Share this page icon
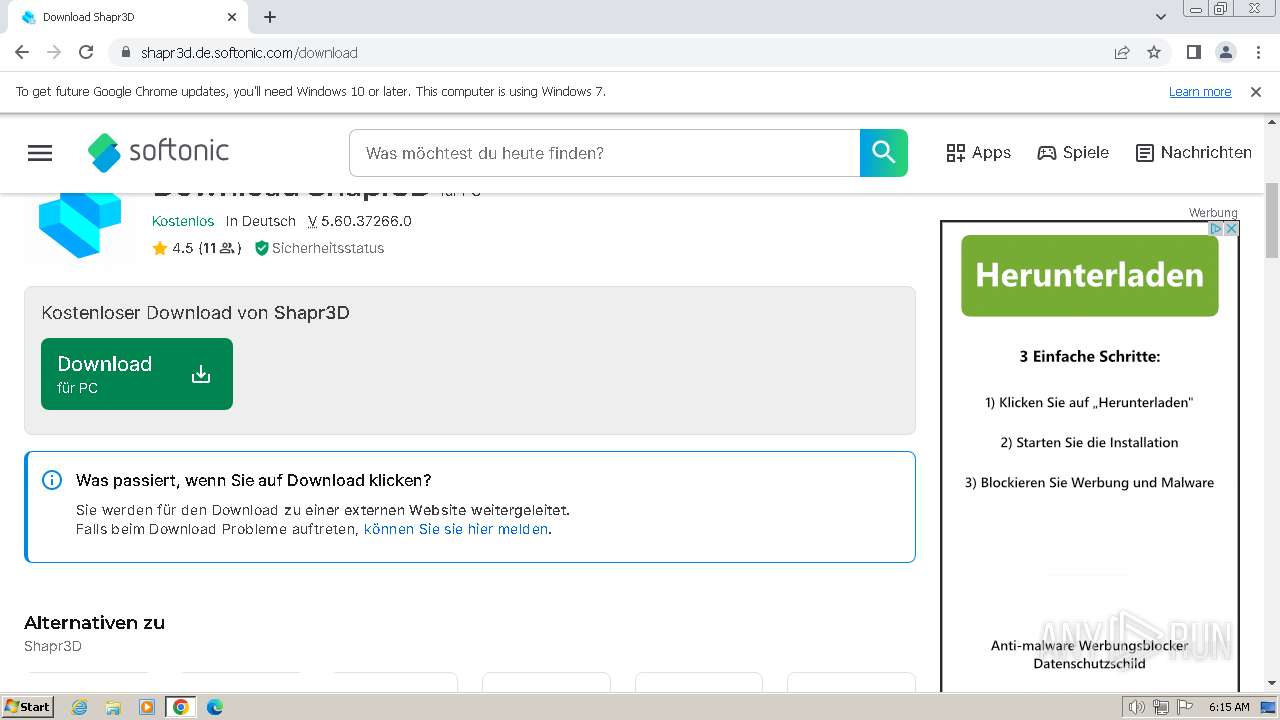Image resolution: width=1280 pixels, height=720 pixels. click(1122, 52)
